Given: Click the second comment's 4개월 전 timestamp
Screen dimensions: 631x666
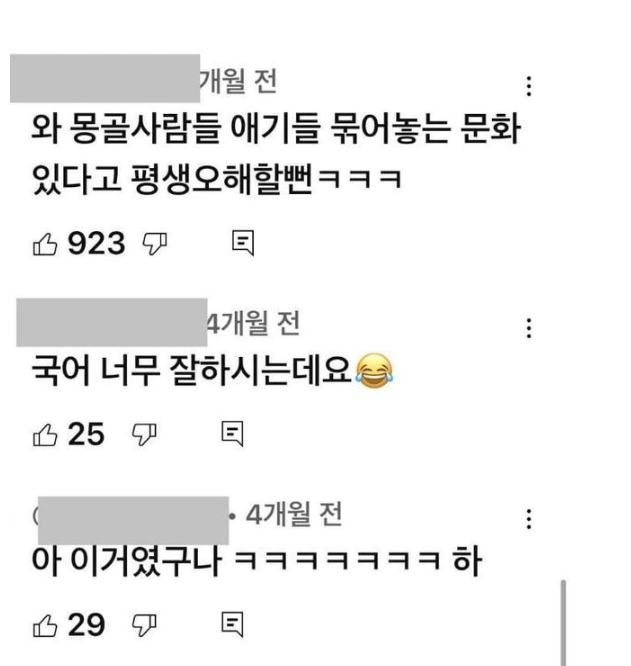Looking at the screenshot, I should 254,323.
